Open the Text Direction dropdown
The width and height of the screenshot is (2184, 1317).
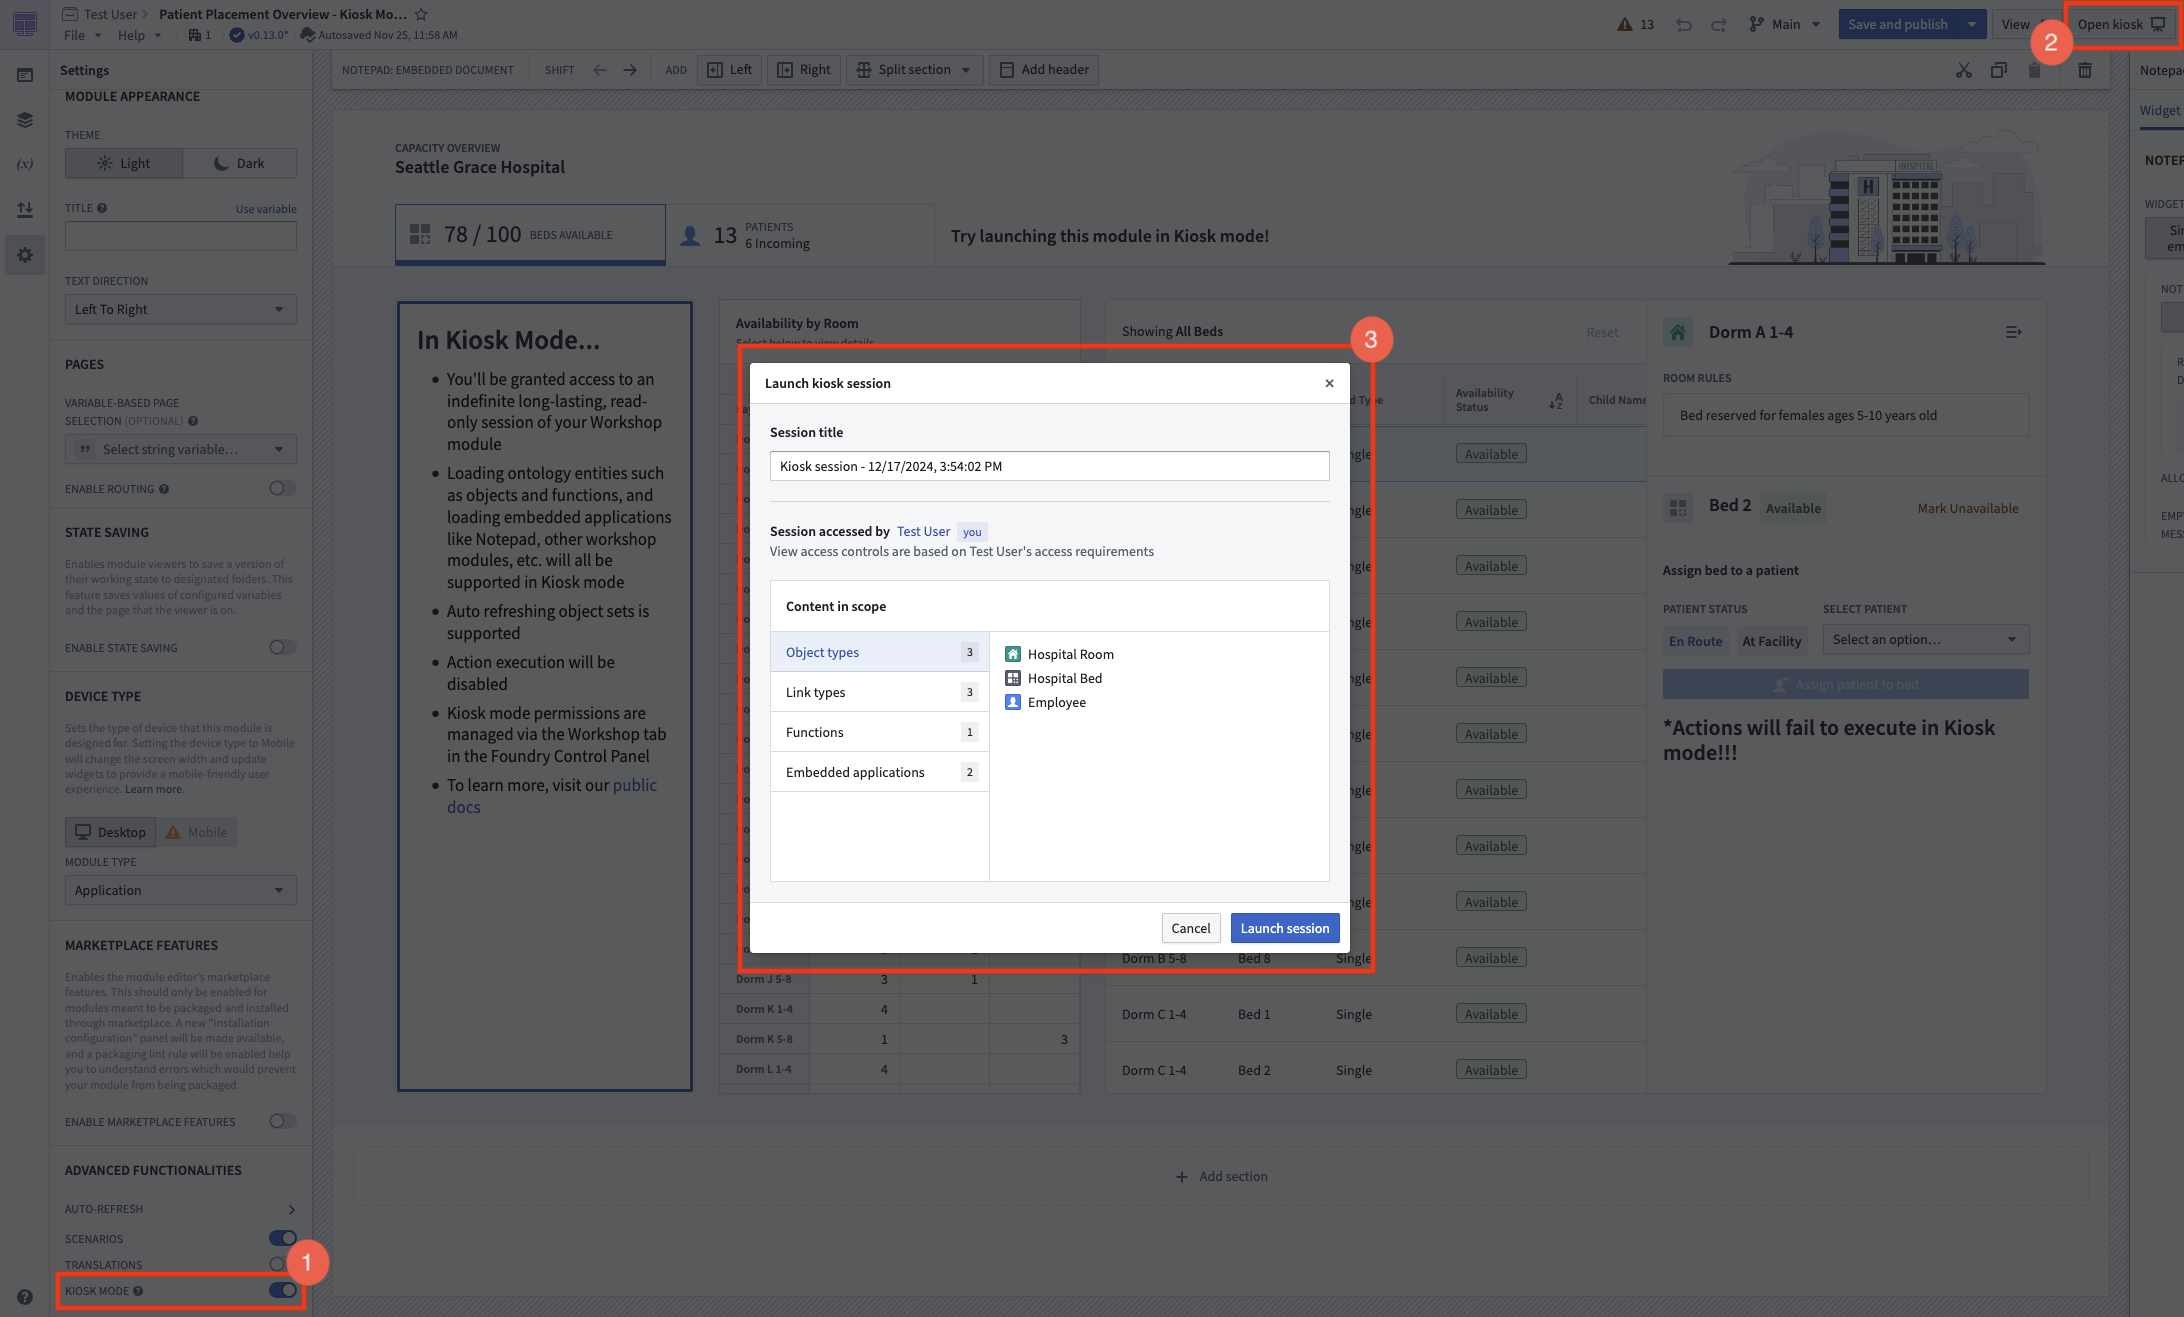(x=180, y=309)
